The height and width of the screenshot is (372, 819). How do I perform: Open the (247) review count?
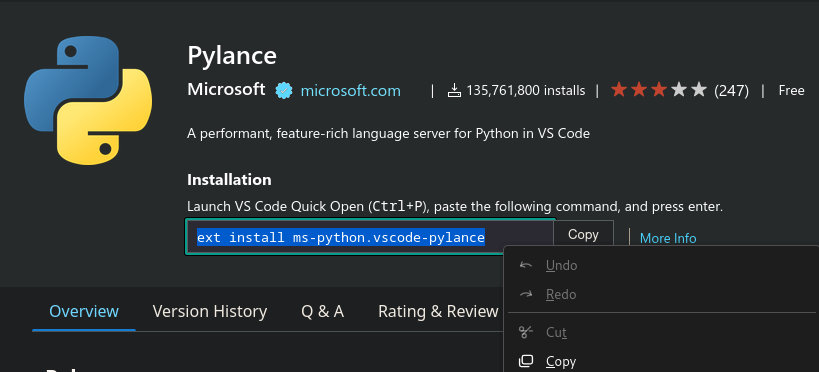731,91
